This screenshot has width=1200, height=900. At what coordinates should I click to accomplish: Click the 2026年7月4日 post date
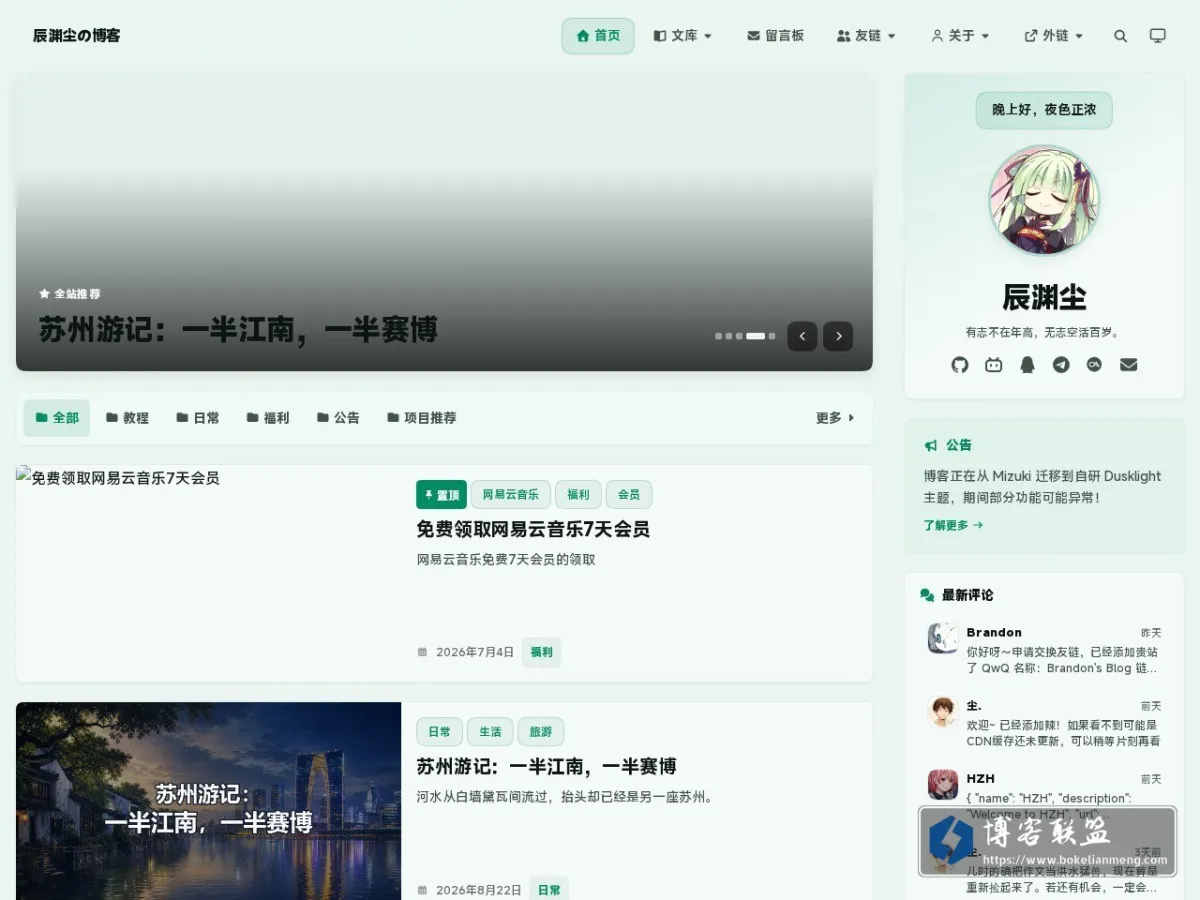pos(475,652)
